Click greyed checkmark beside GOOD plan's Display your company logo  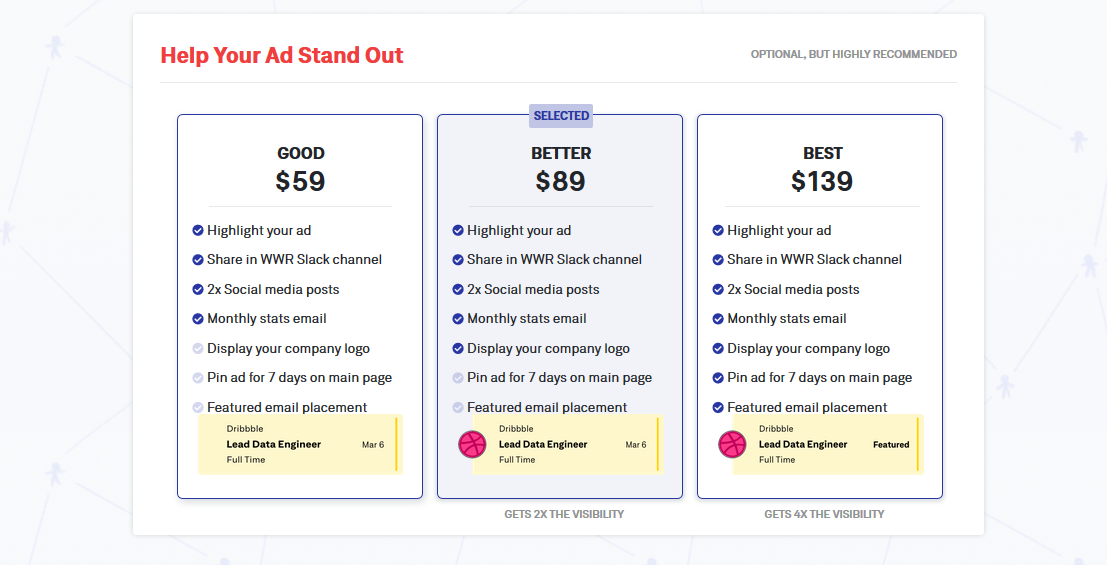click(x=198, y=349)
